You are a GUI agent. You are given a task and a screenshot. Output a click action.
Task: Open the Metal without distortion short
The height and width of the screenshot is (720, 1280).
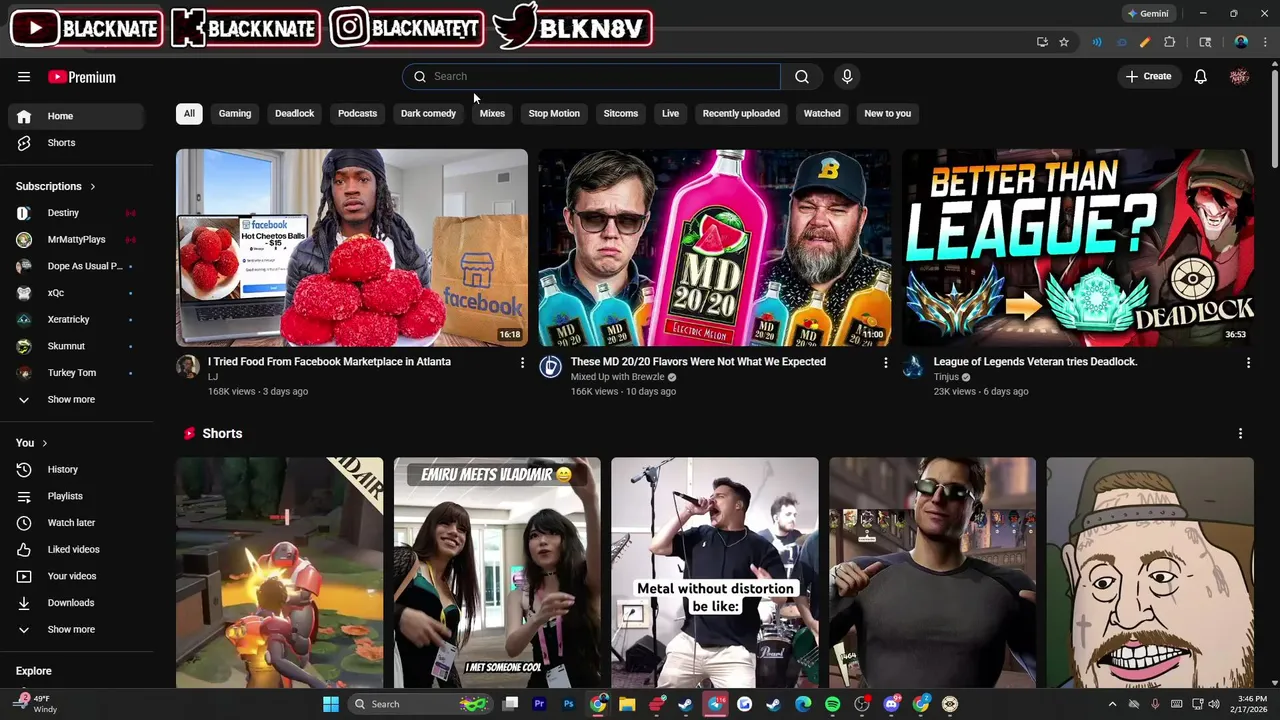pos(715,573)
